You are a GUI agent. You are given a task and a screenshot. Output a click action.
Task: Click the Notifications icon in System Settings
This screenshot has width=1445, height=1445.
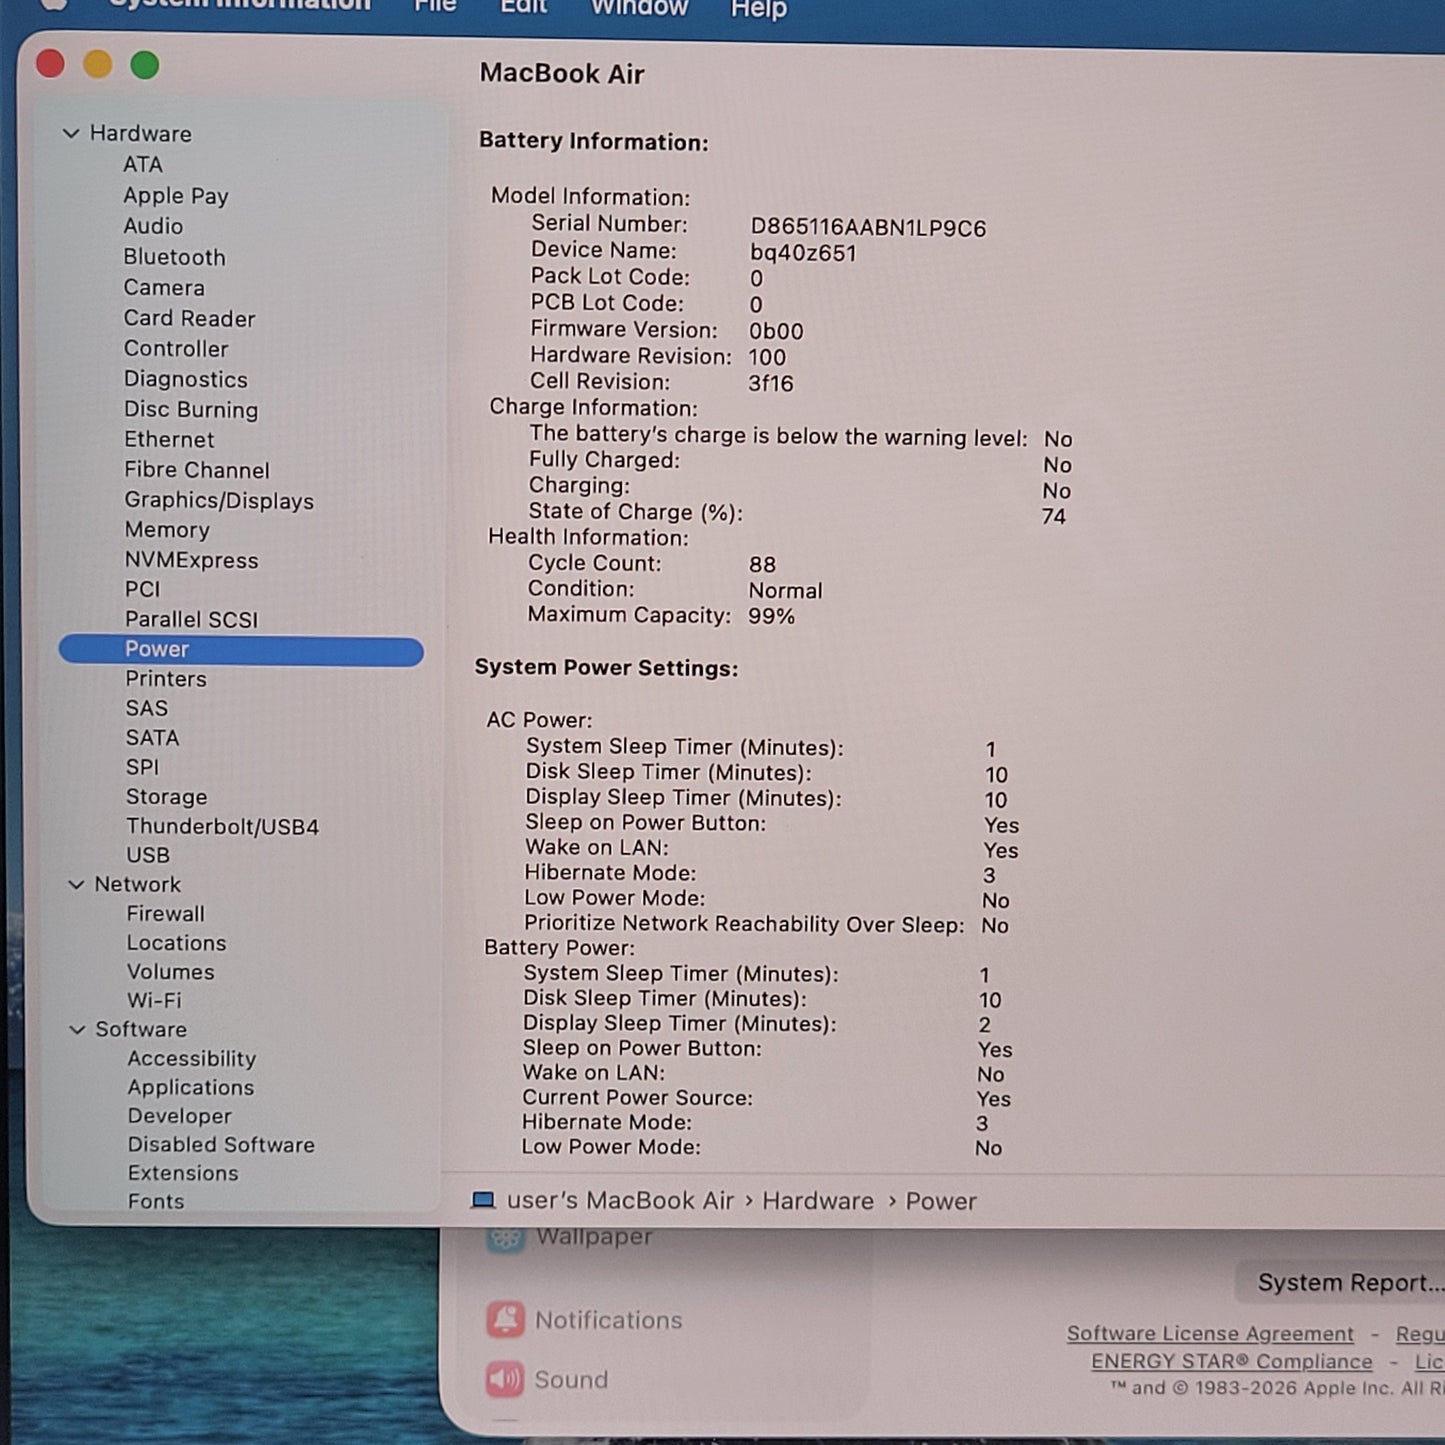(x=505, y=1320)
